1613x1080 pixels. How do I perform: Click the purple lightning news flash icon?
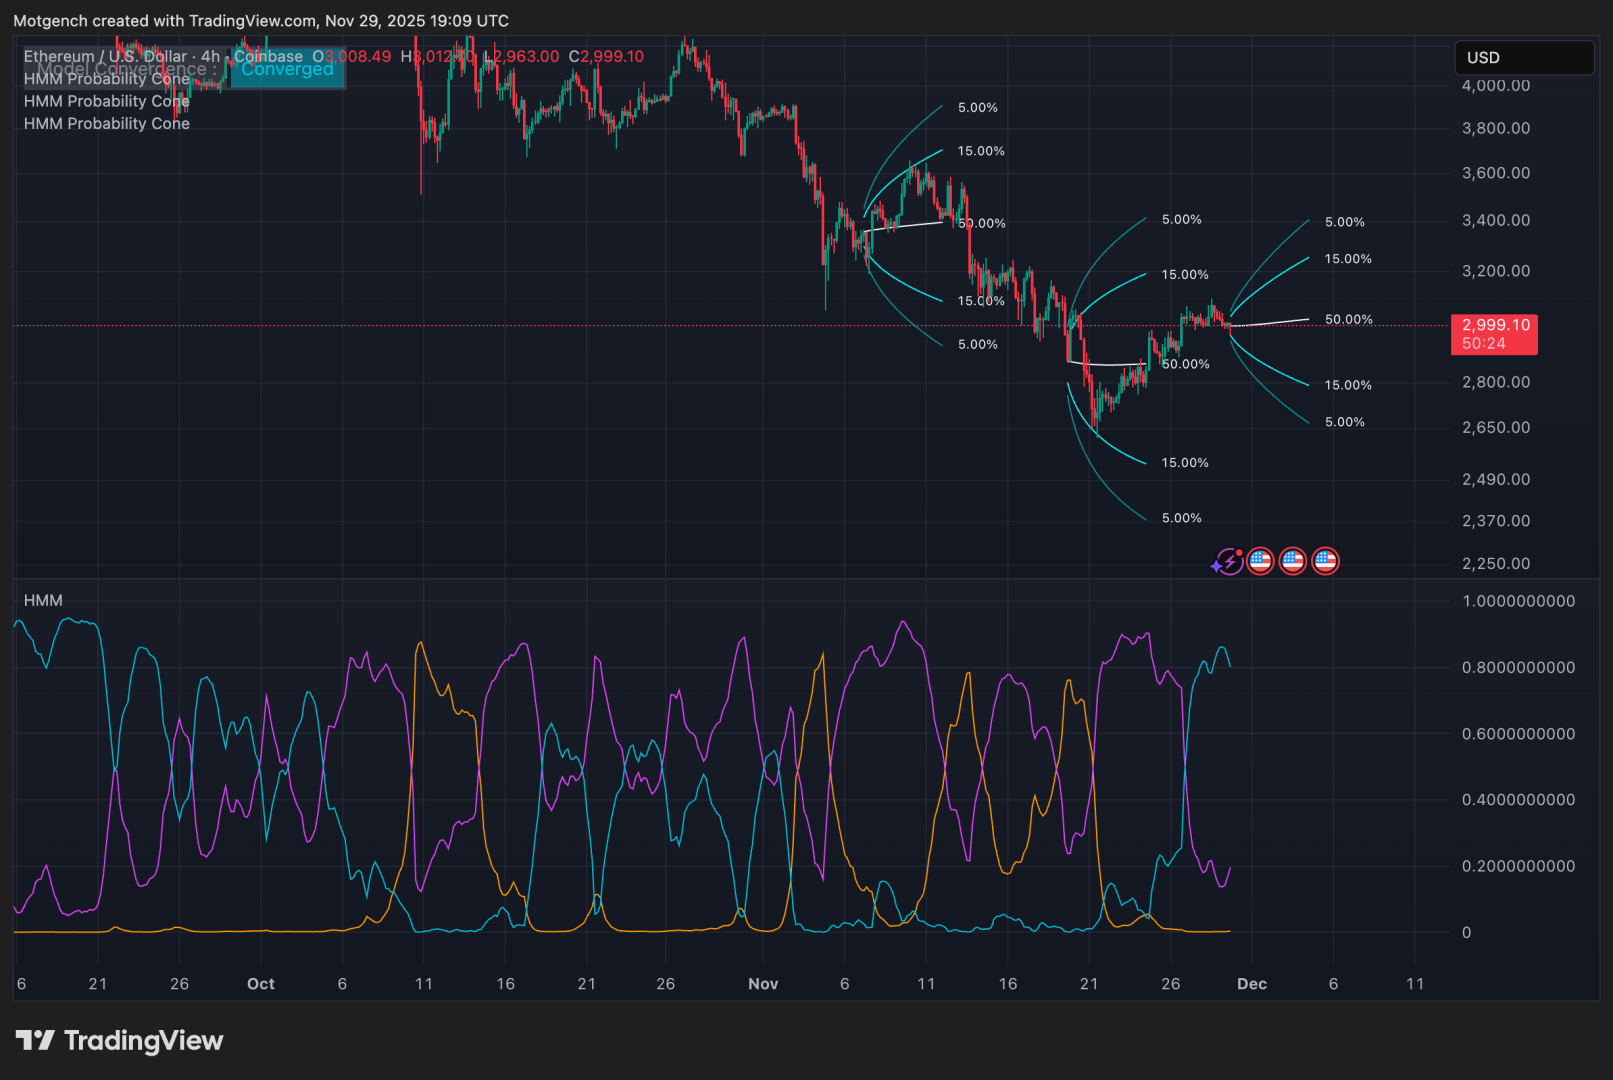(x=1227, y=562)
